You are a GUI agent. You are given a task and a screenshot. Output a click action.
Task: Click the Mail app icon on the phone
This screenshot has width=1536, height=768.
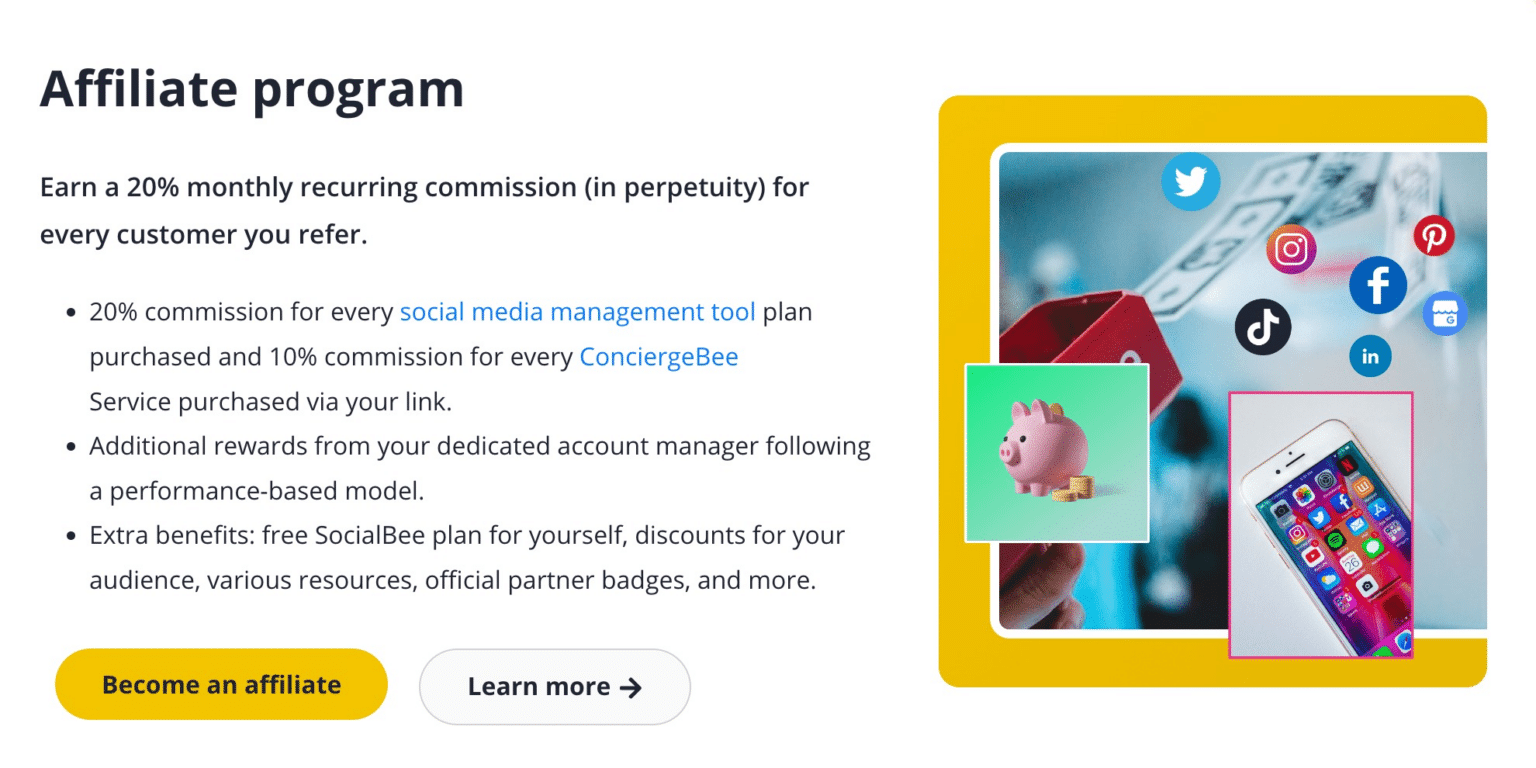pyautogui.click(x=1356, y=525)
